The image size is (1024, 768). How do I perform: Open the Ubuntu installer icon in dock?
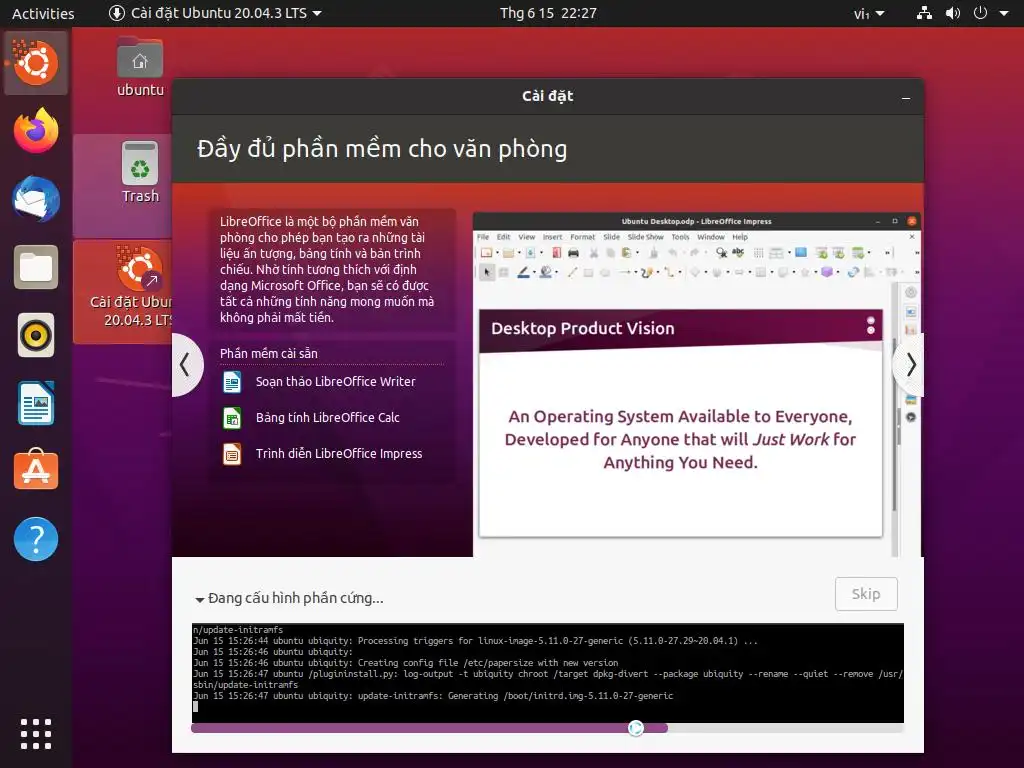tap(35, 63)
